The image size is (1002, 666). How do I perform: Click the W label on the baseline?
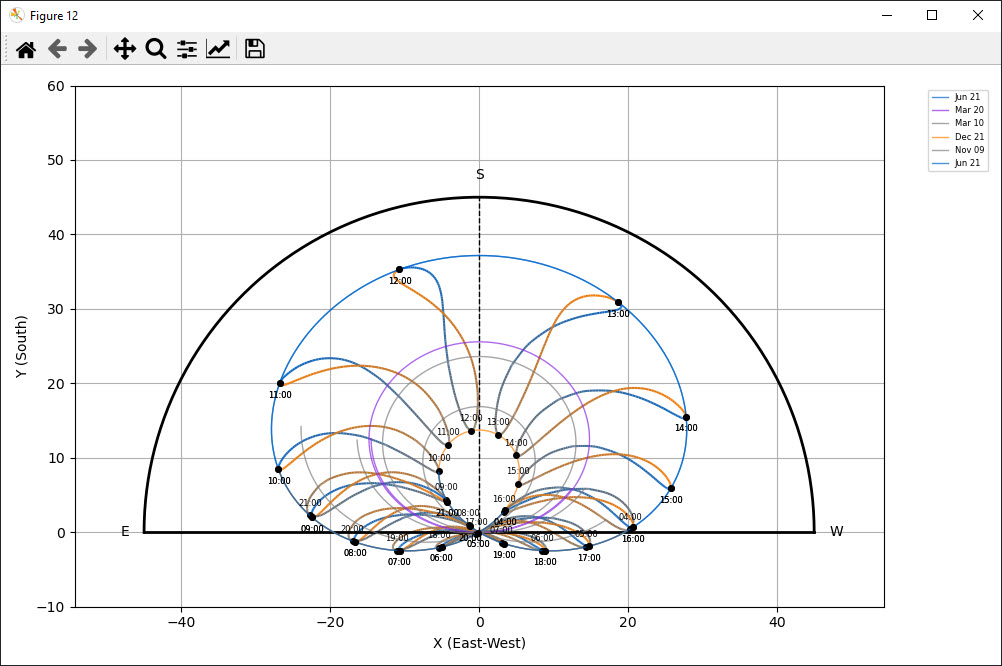[x=836, y=532]
